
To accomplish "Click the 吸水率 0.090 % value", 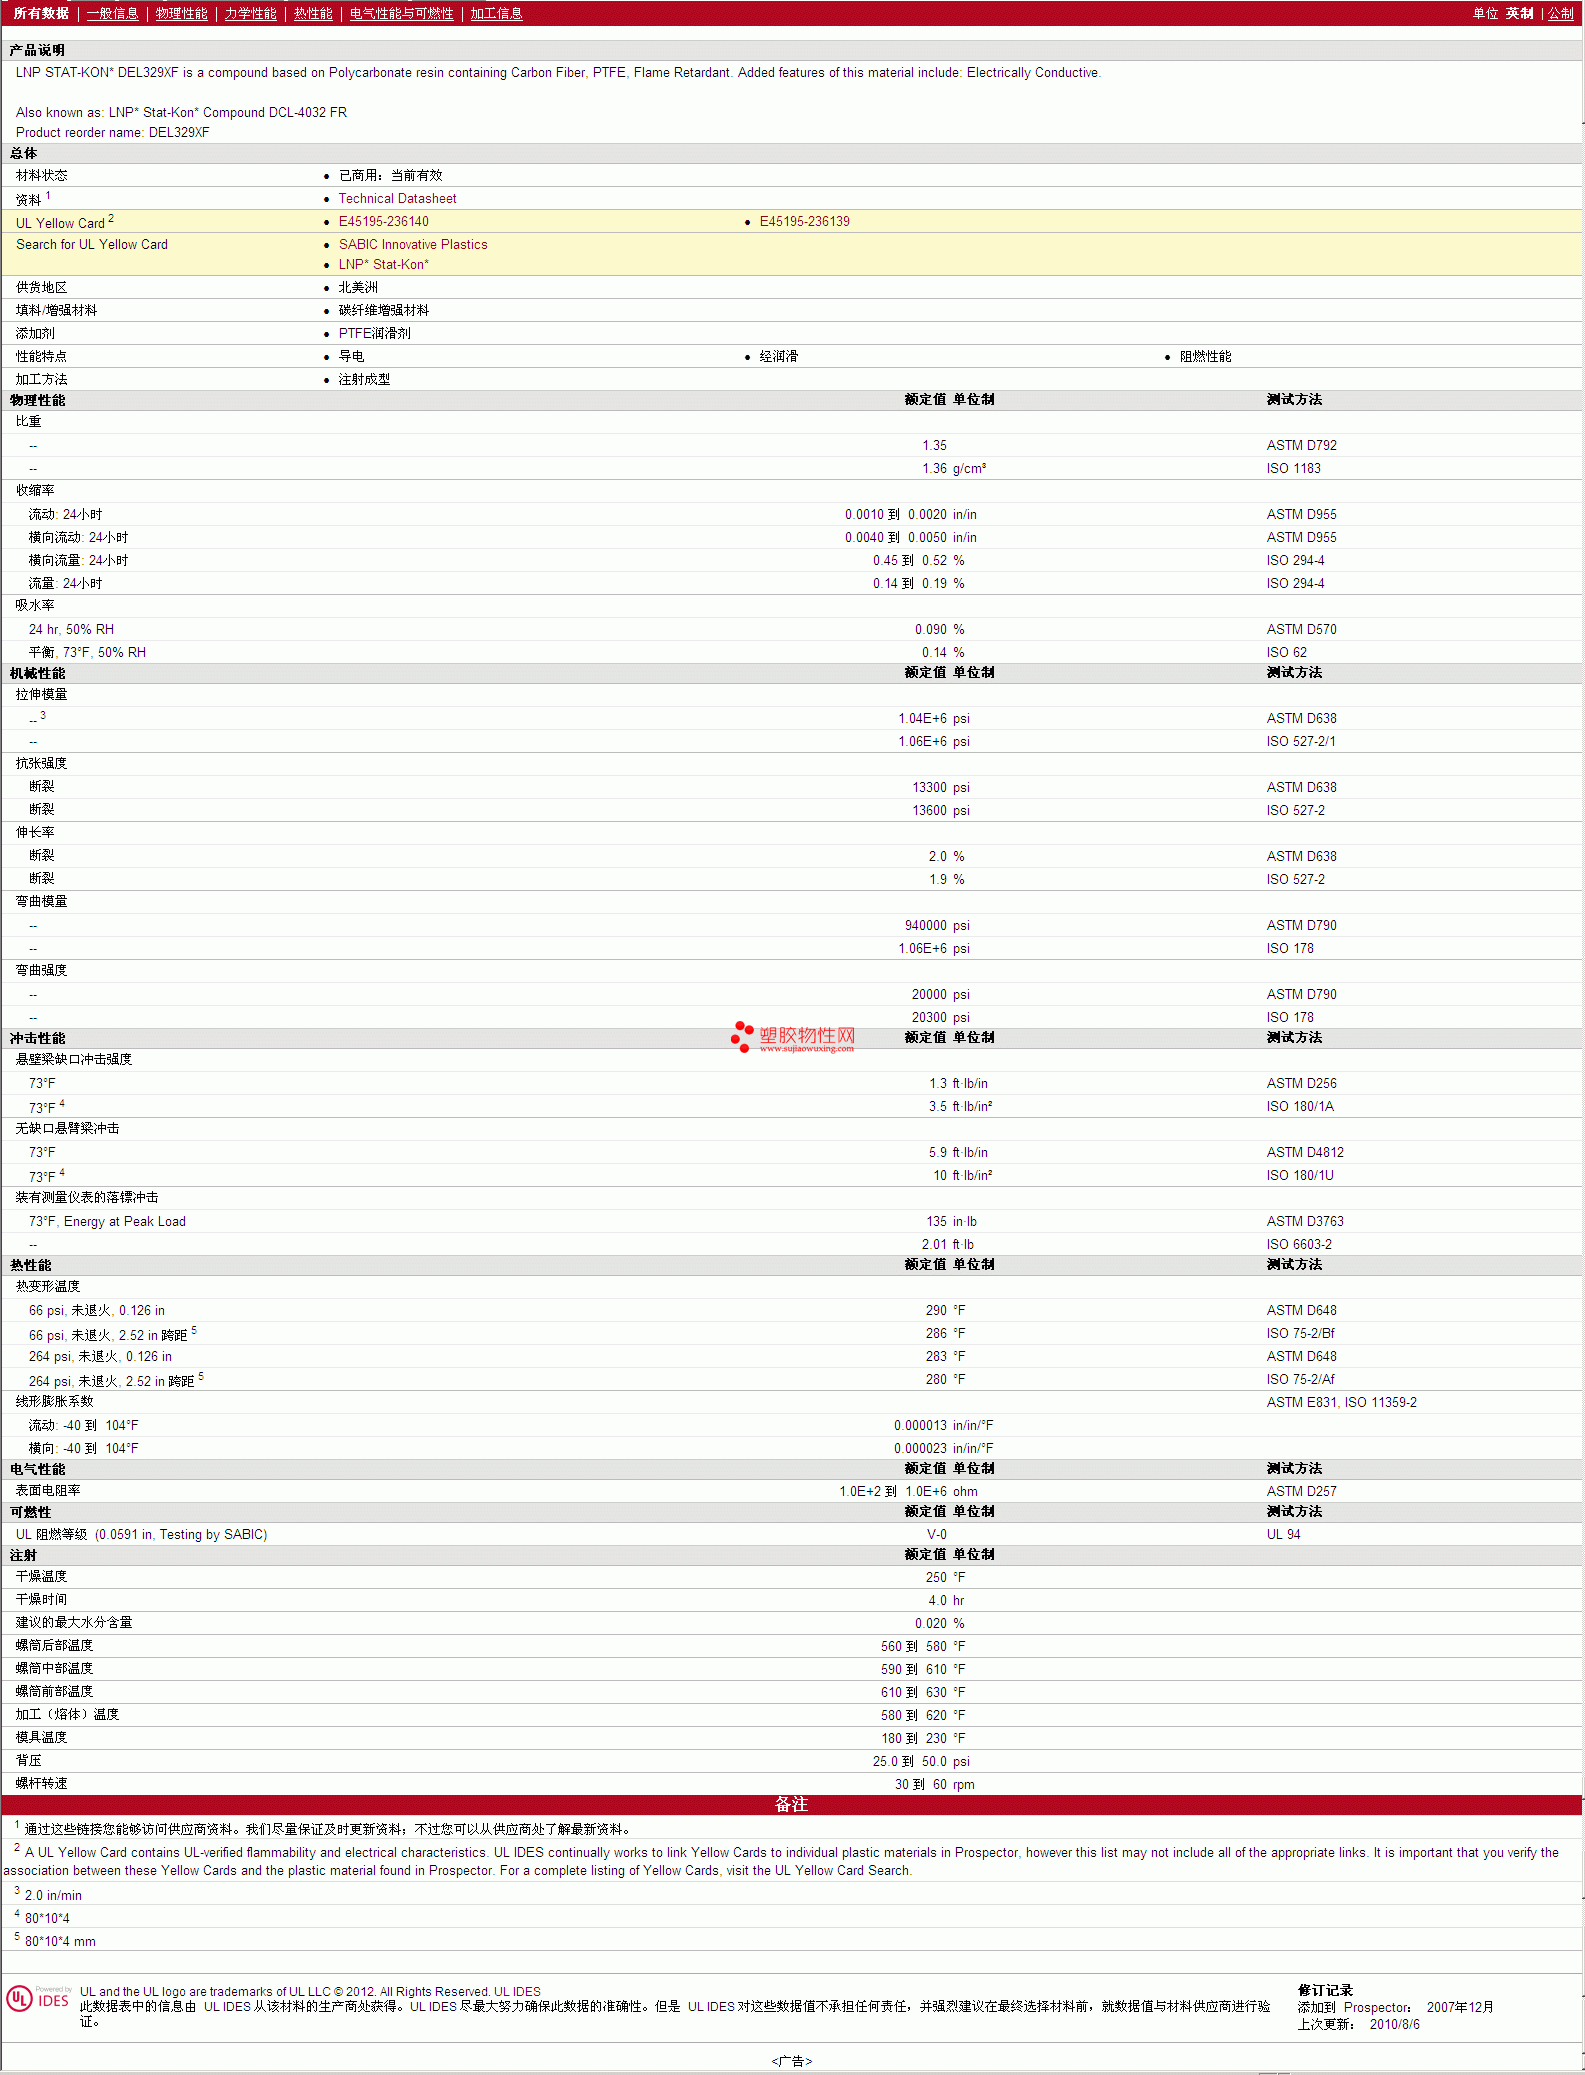I will tap(939, 629).
